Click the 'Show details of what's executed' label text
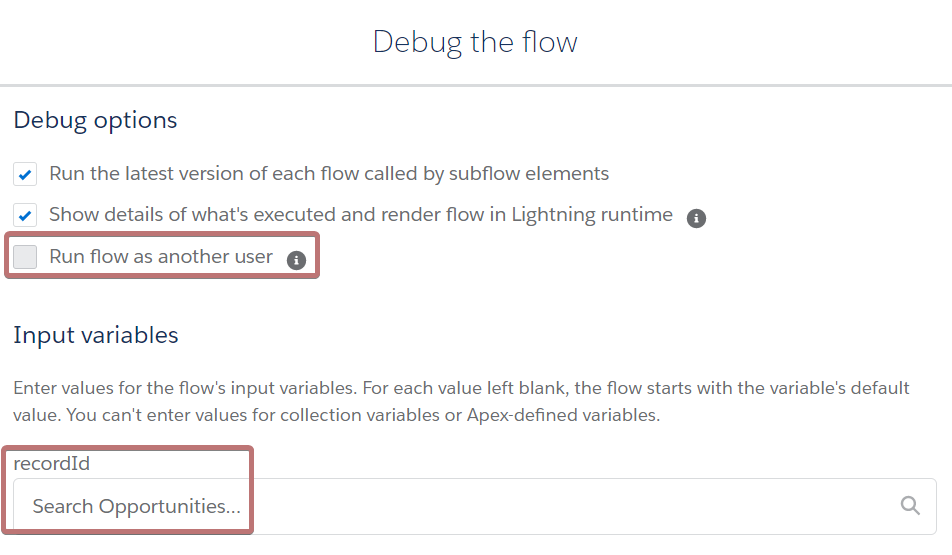The image size is (952, 555). (361, 215)
